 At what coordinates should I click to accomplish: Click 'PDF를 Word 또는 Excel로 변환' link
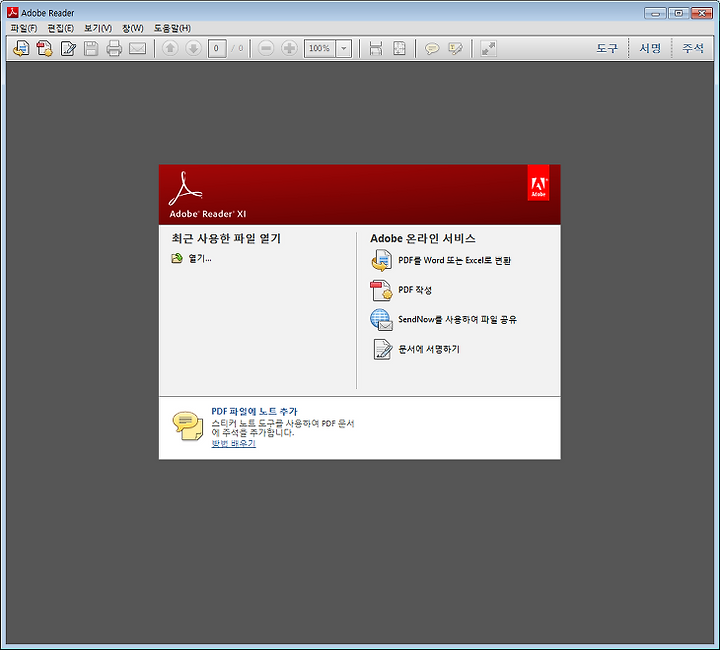[454, 260]
